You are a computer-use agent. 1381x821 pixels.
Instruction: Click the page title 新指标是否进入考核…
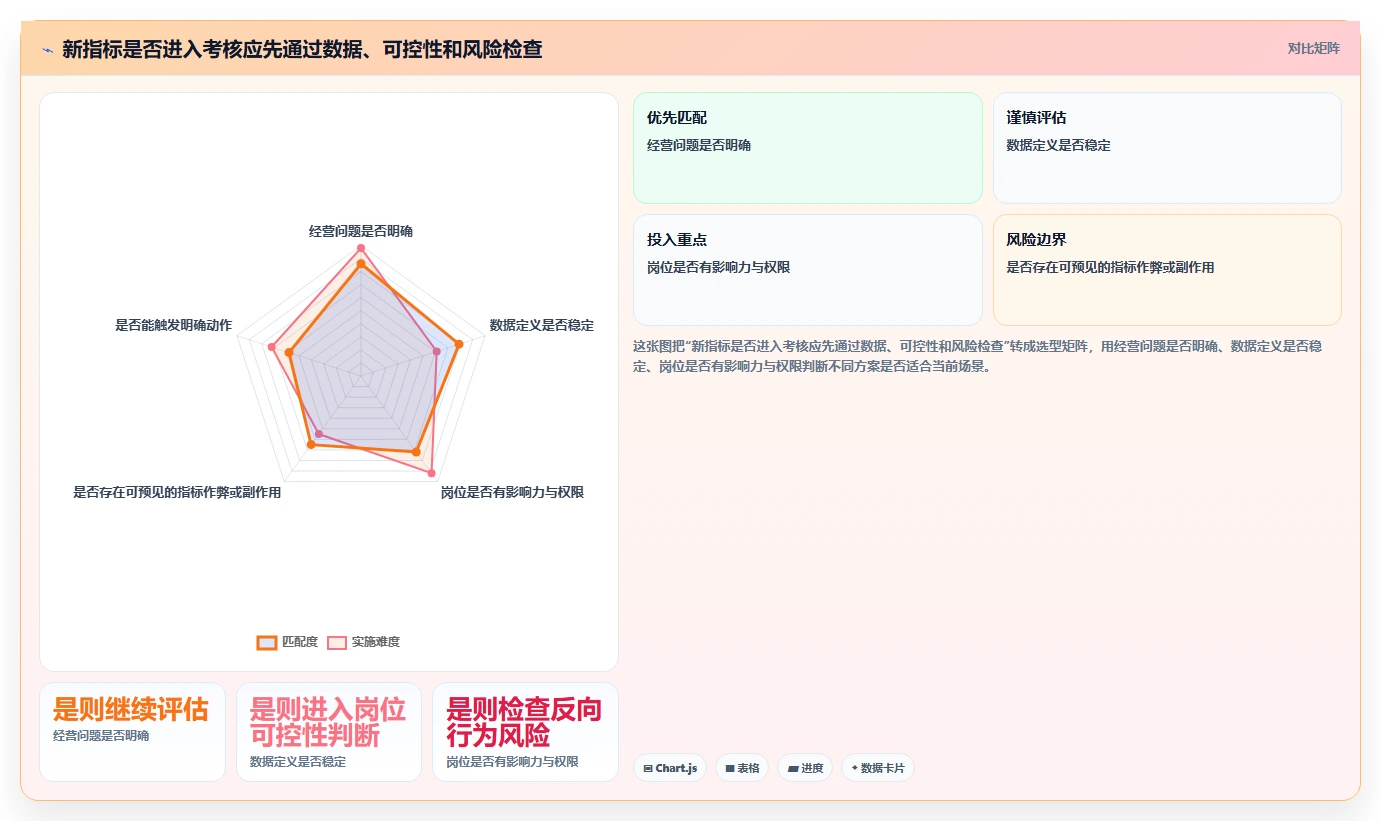(x=302, y=49)
